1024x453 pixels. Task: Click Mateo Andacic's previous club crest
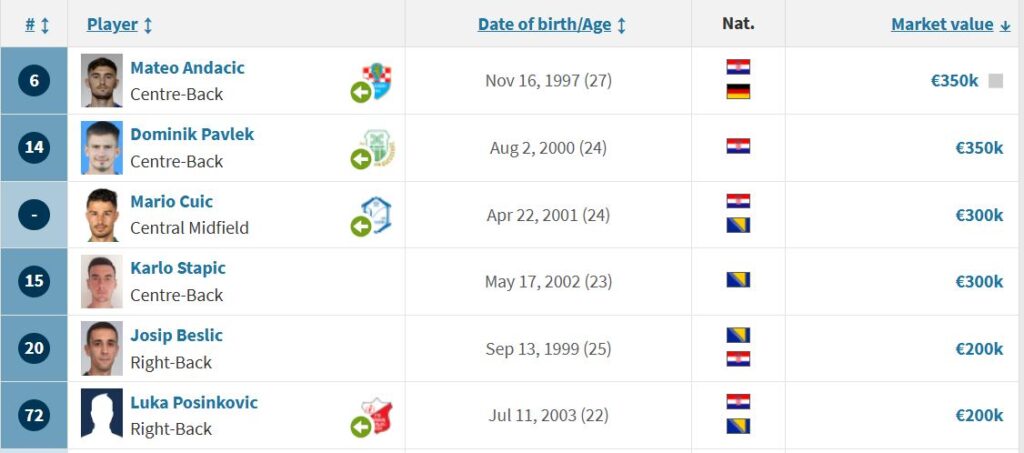pyautogui.click(x=377, y=80)
